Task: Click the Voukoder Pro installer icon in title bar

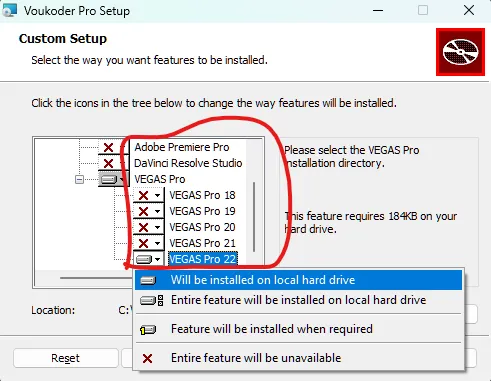Action: (9, 10)
